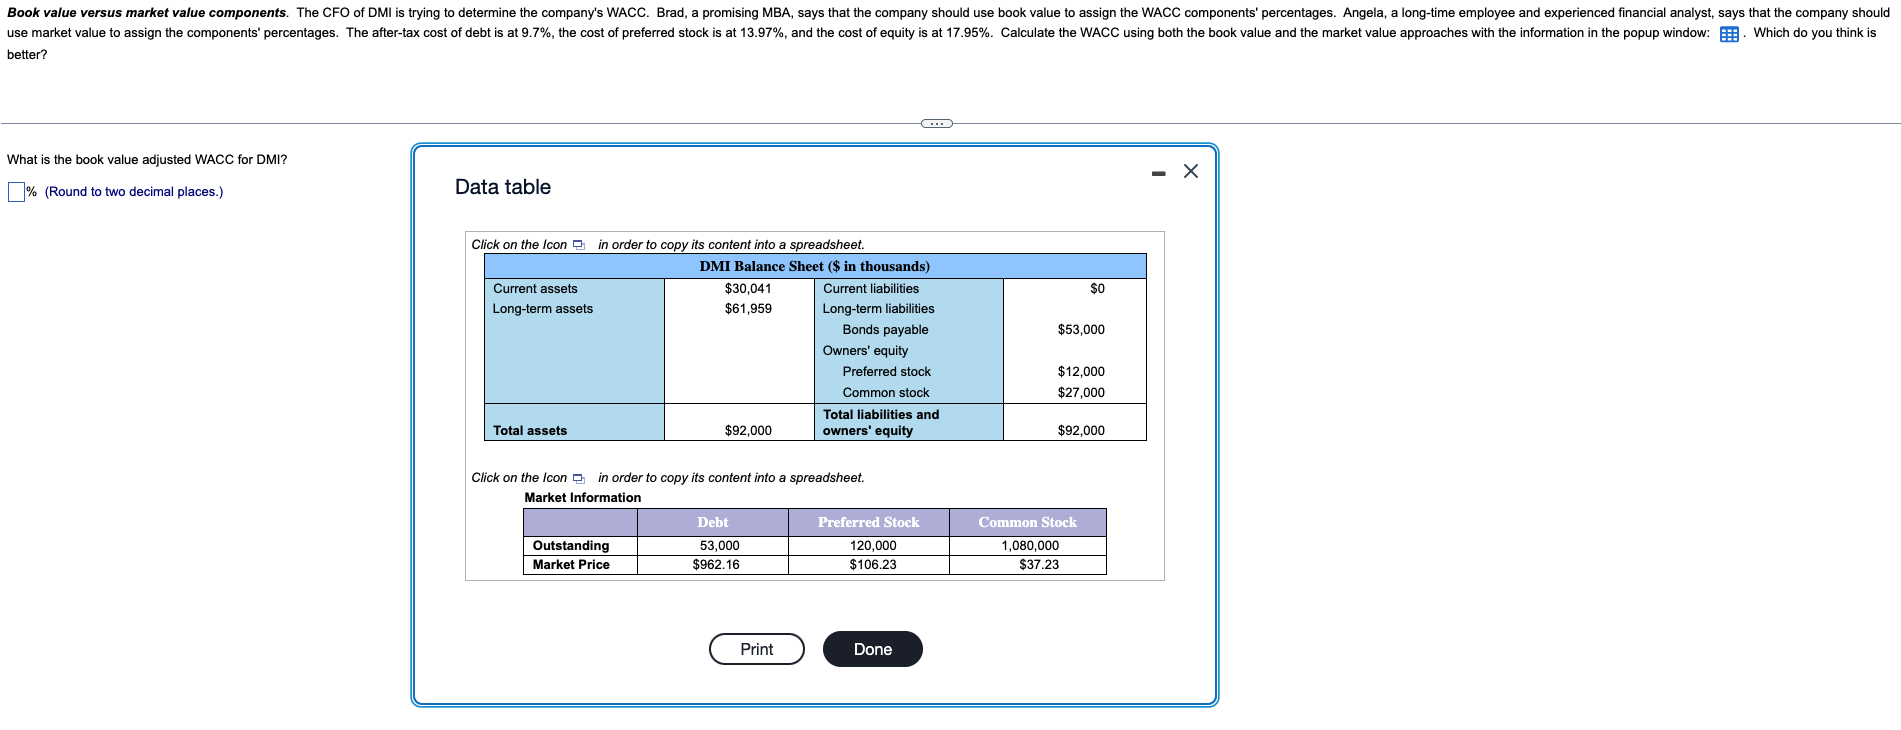
Task: Select the book value WACC question text
Action: (x=147, y=160)
